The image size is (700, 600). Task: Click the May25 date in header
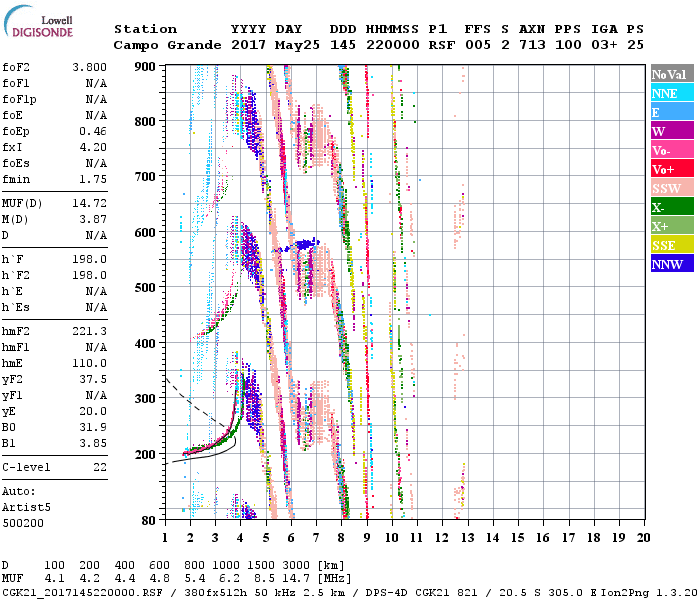point(297,45)
